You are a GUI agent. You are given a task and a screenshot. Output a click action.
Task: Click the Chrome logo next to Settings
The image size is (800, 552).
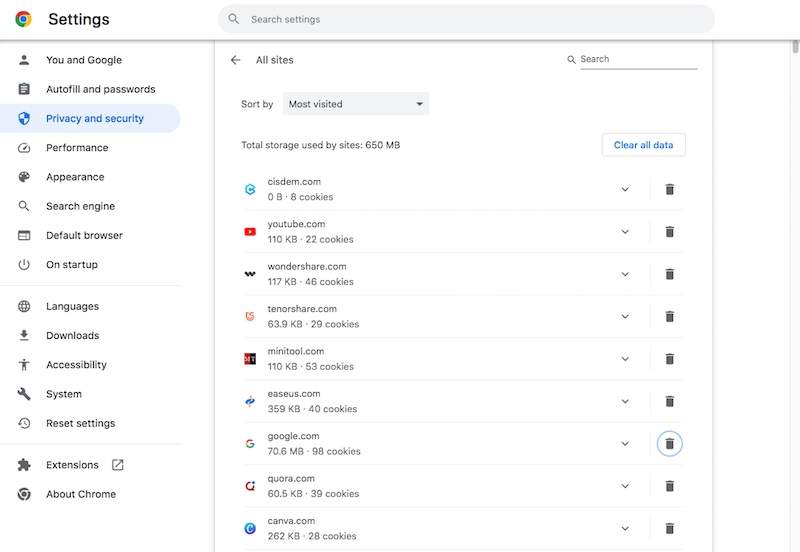(23, 19)
